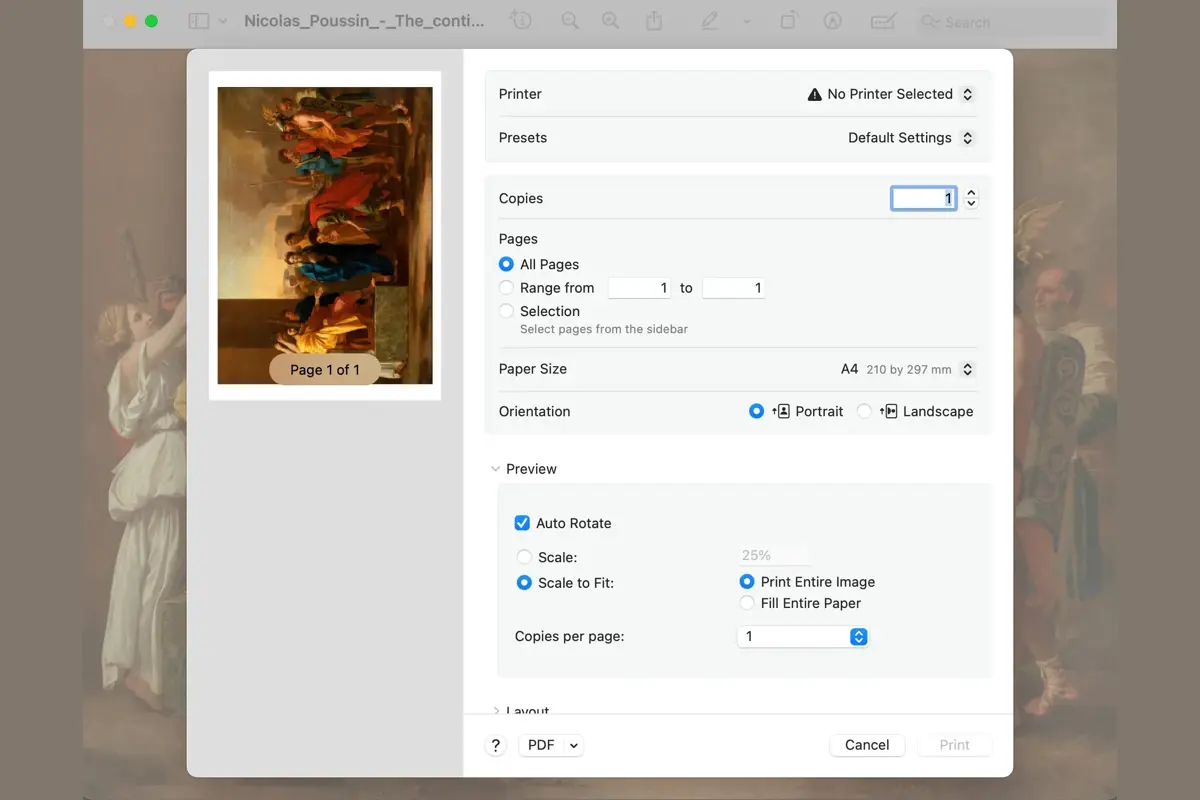Image resolution: width=1200 pixels, height=800 pixels.
Task: Click the Cancel button
Action: point(867,745)
